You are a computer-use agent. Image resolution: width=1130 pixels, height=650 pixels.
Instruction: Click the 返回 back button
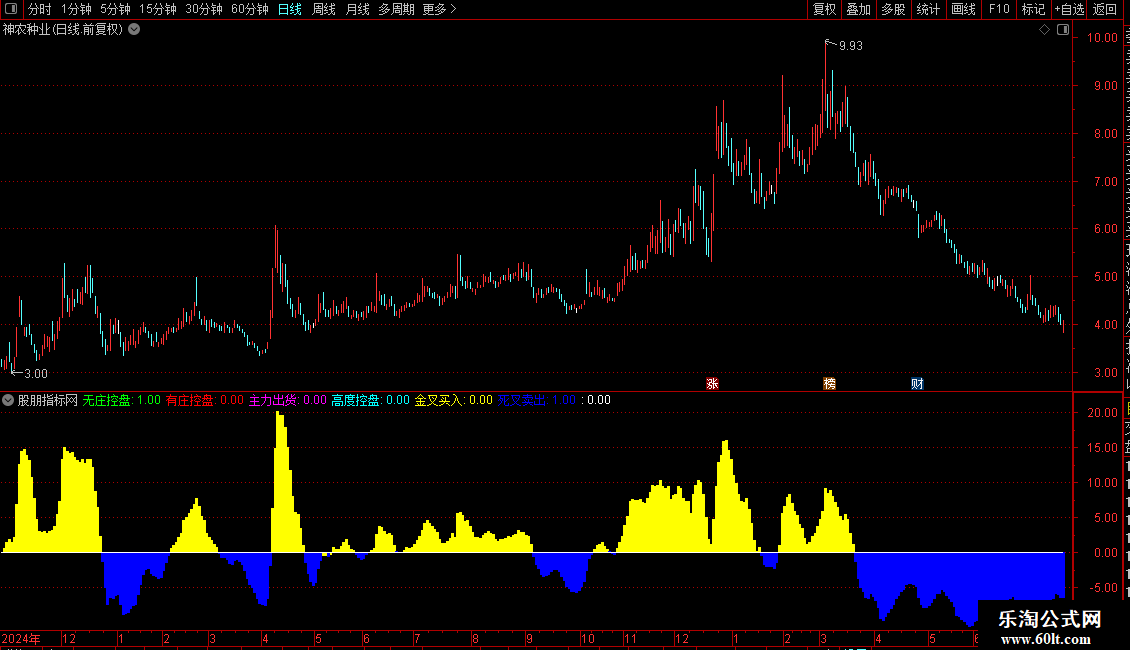[1104, 9]
